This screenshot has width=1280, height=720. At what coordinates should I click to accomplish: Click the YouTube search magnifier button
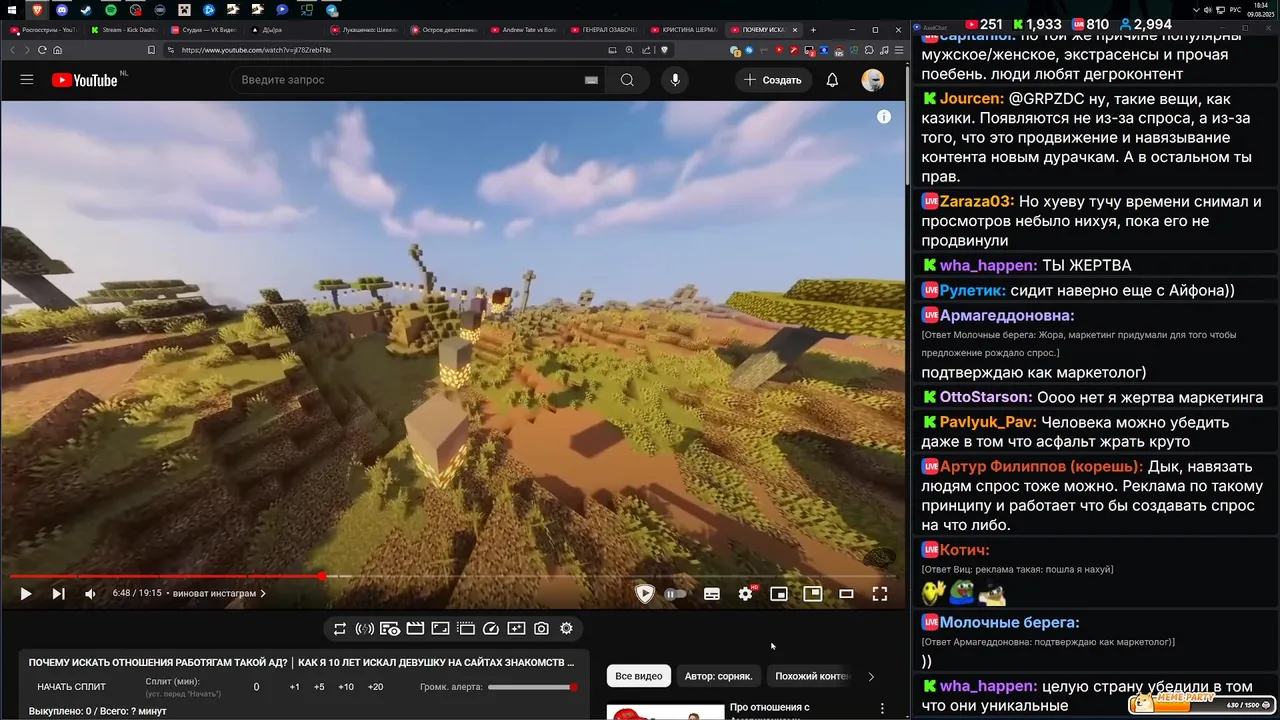point(627,80)
